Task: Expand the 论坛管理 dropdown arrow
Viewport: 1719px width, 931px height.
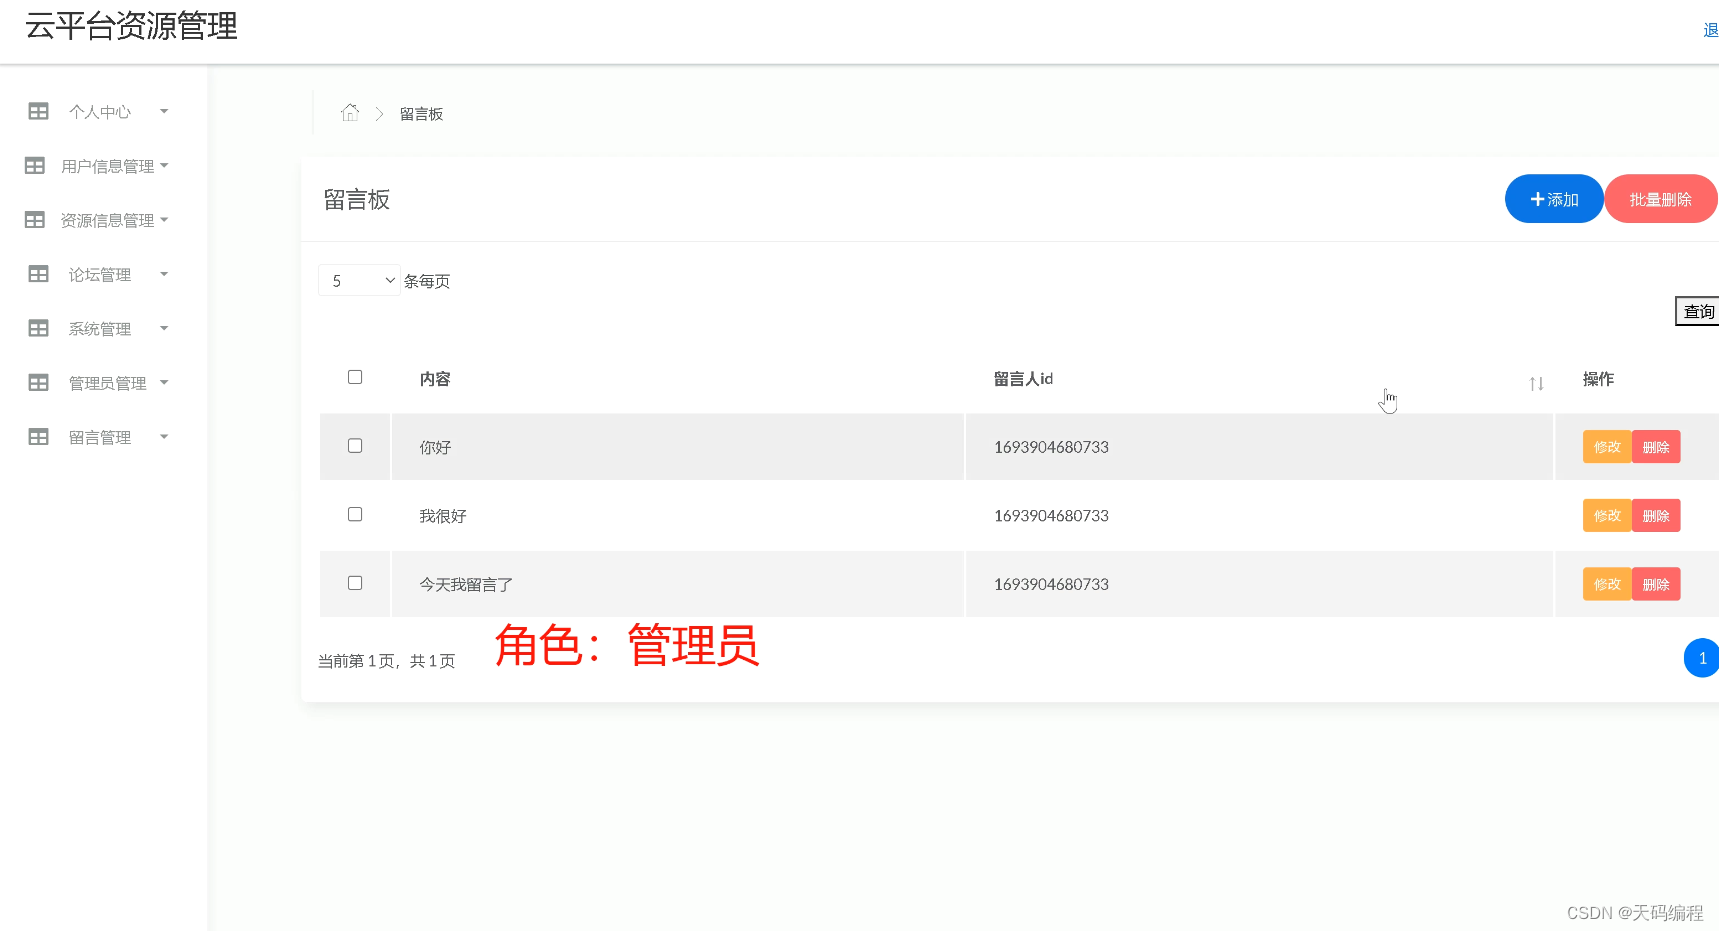Action: [164, 273]
